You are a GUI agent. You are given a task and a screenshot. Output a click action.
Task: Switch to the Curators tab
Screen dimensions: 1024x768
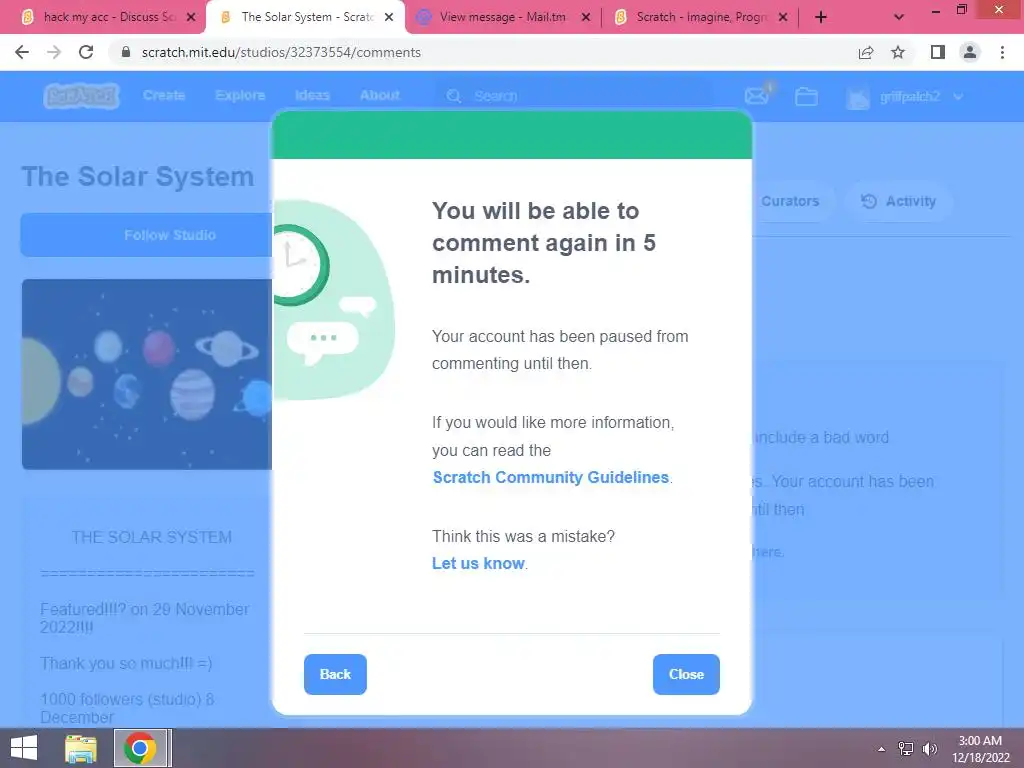790,201
